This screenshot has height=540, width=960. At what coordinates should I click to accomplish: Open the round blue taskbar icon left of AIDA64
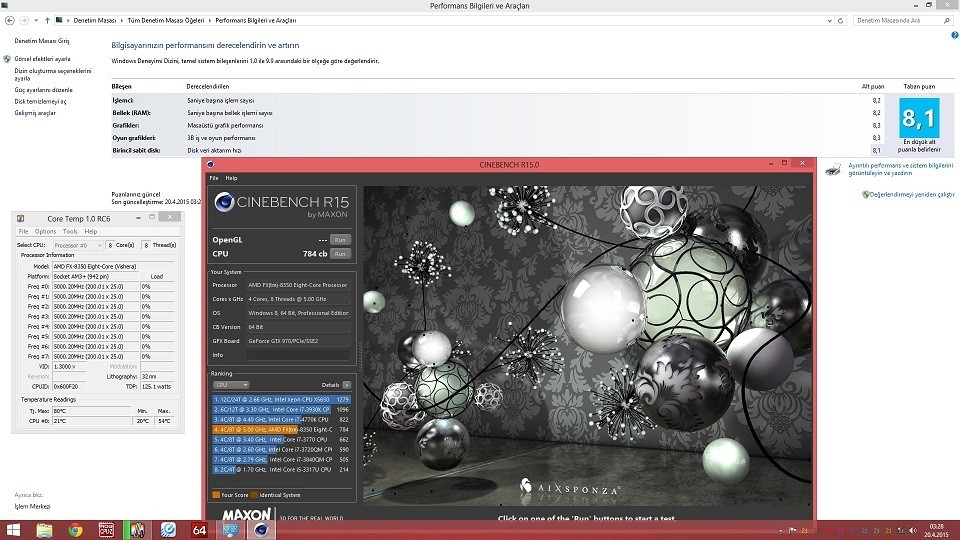click(168, 530)
